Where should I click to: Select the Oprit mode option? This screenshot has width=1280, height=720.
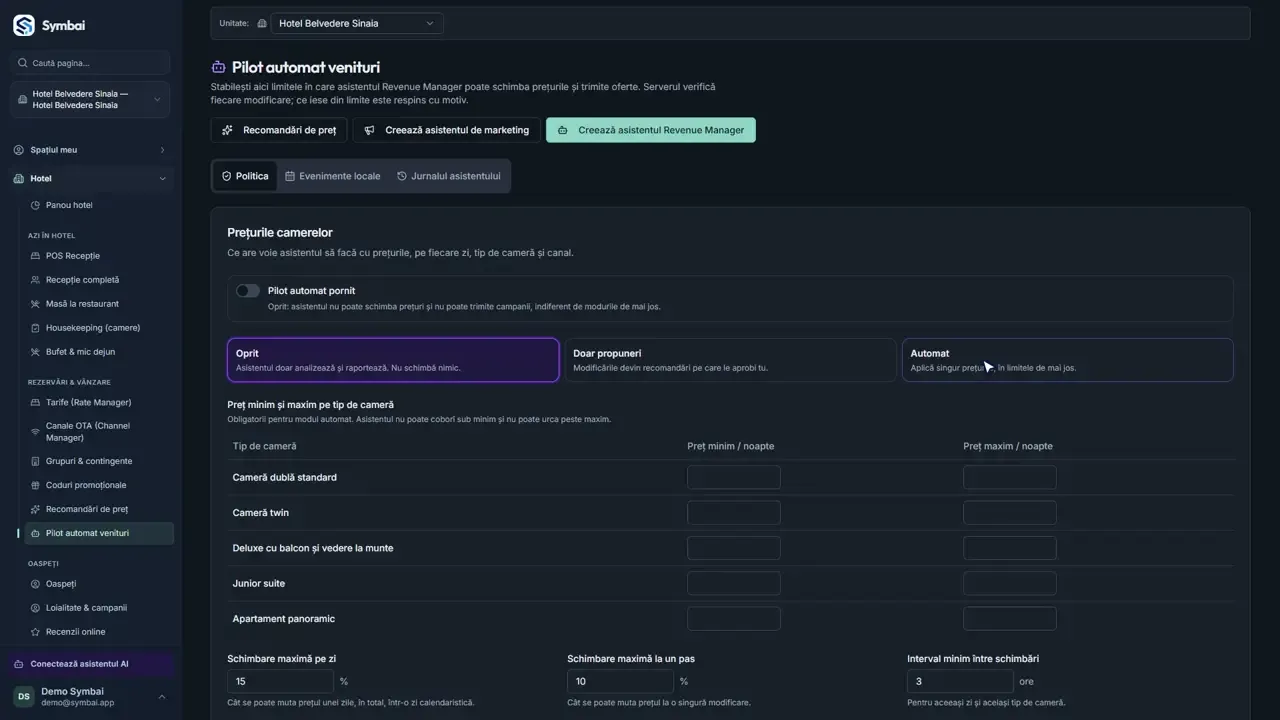click(393, 360)
